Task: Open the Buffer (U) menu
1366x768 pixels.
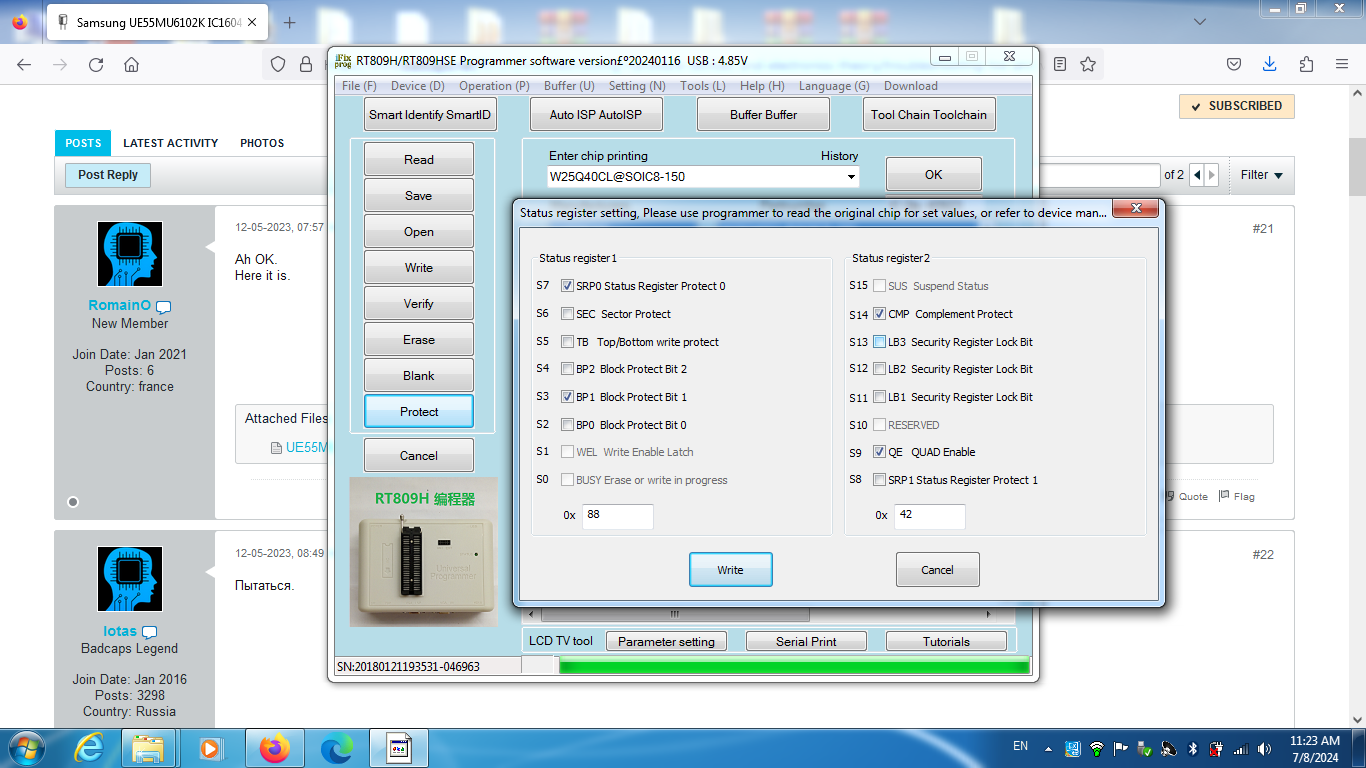Action: tap(569, 86)
